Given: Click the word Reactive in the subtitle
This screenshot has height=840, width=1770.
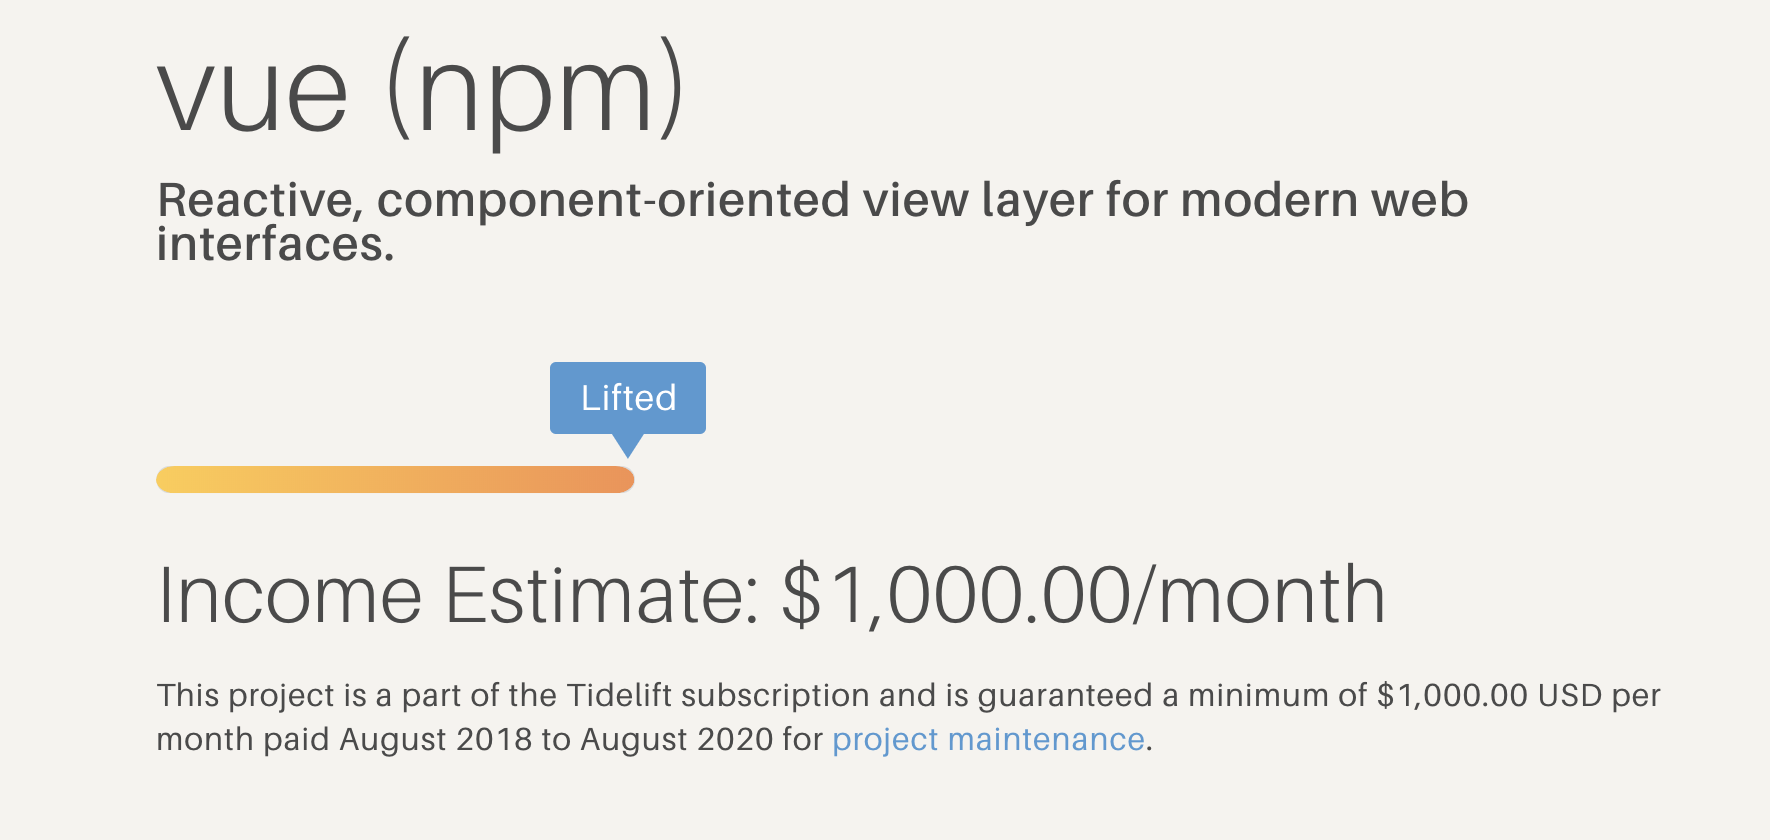Looking at the screenshot, I should 258,200.
